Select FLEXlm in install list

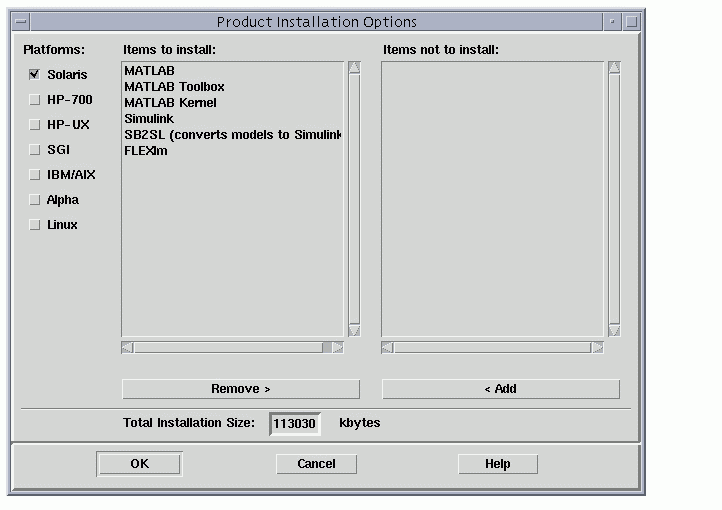click(x=233, y=151)
